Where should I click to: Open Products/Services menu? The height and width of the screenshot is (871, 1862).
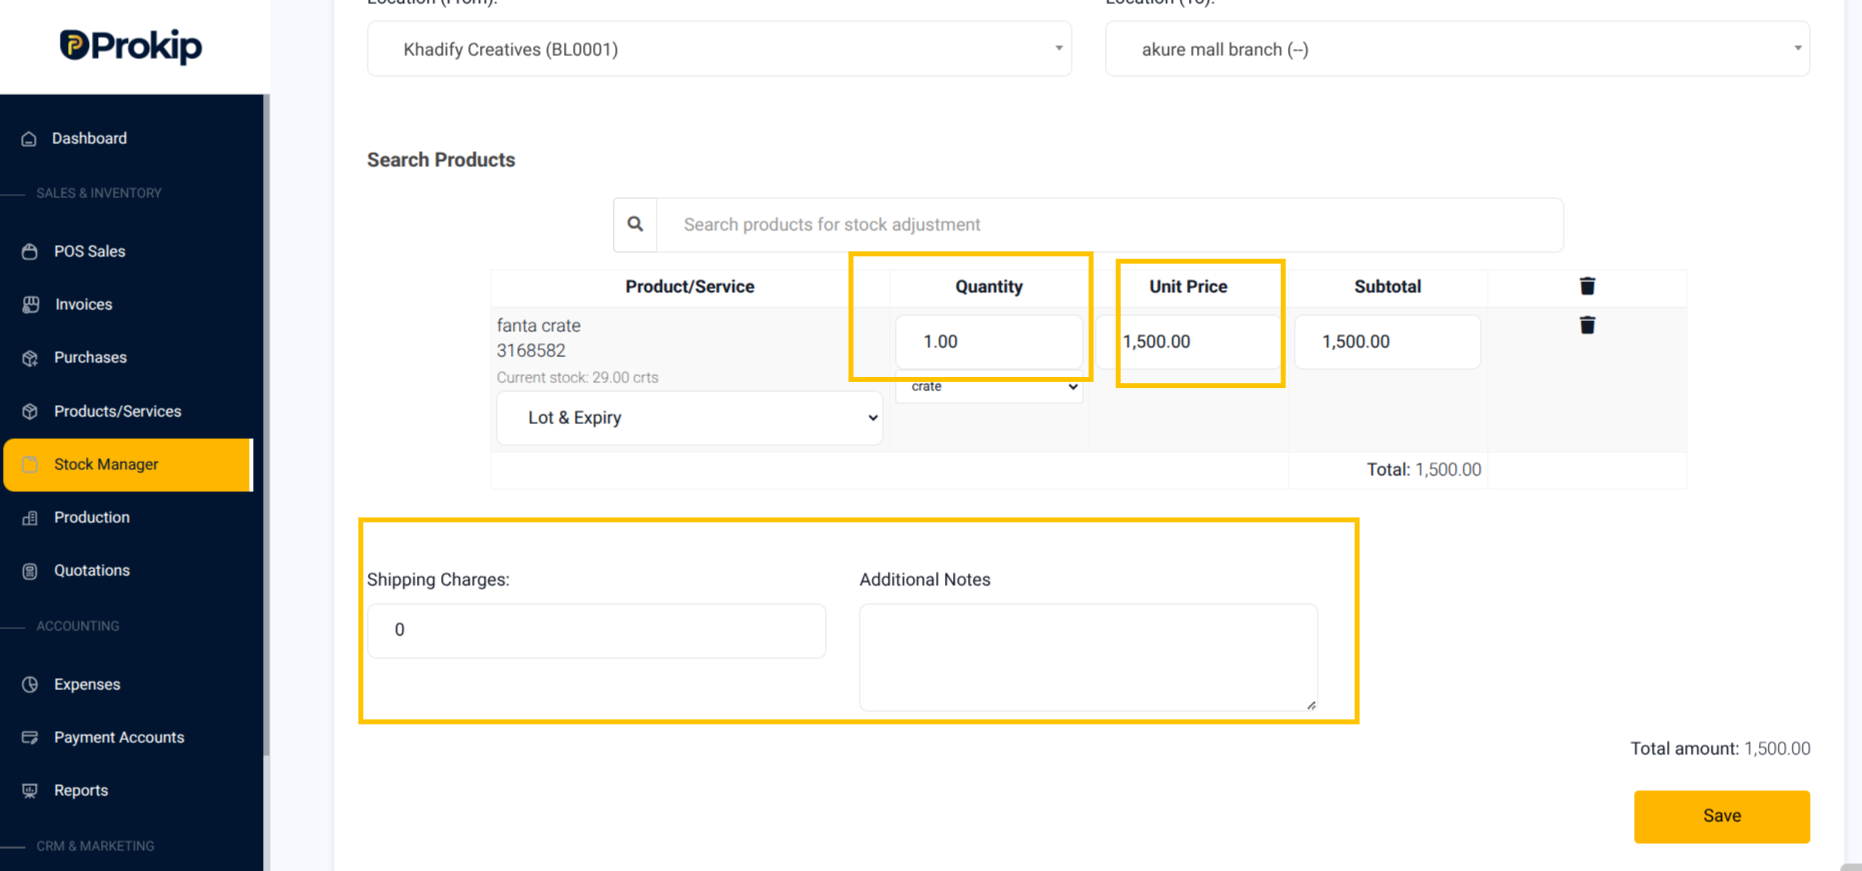click(117, 411)
